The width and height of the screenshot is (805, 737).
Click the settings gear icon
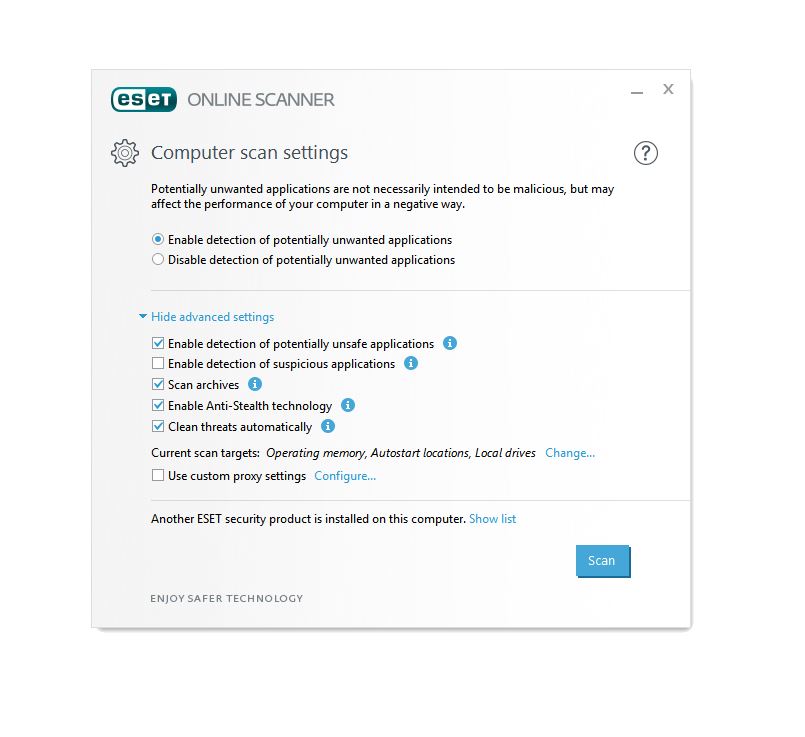(124, 153)
